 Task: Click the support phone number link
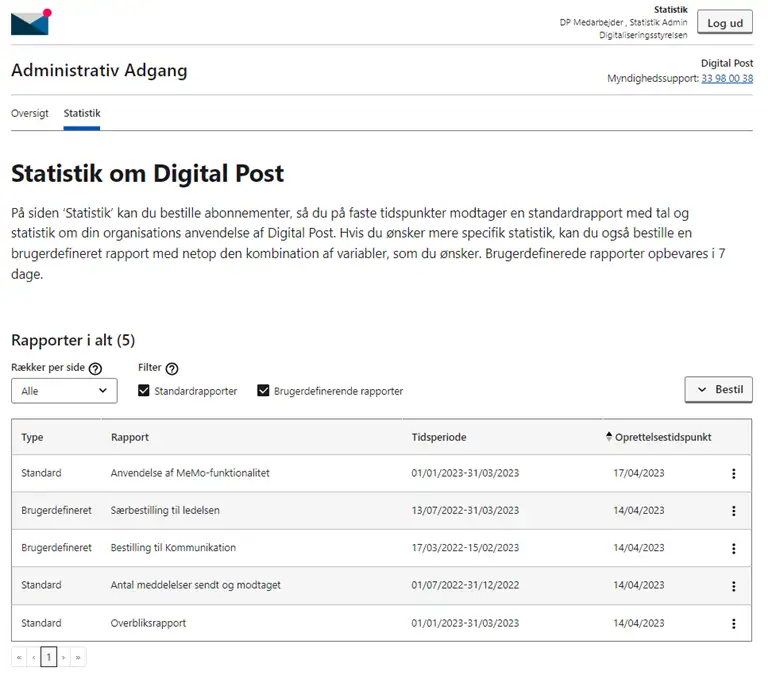click(727, 78)
